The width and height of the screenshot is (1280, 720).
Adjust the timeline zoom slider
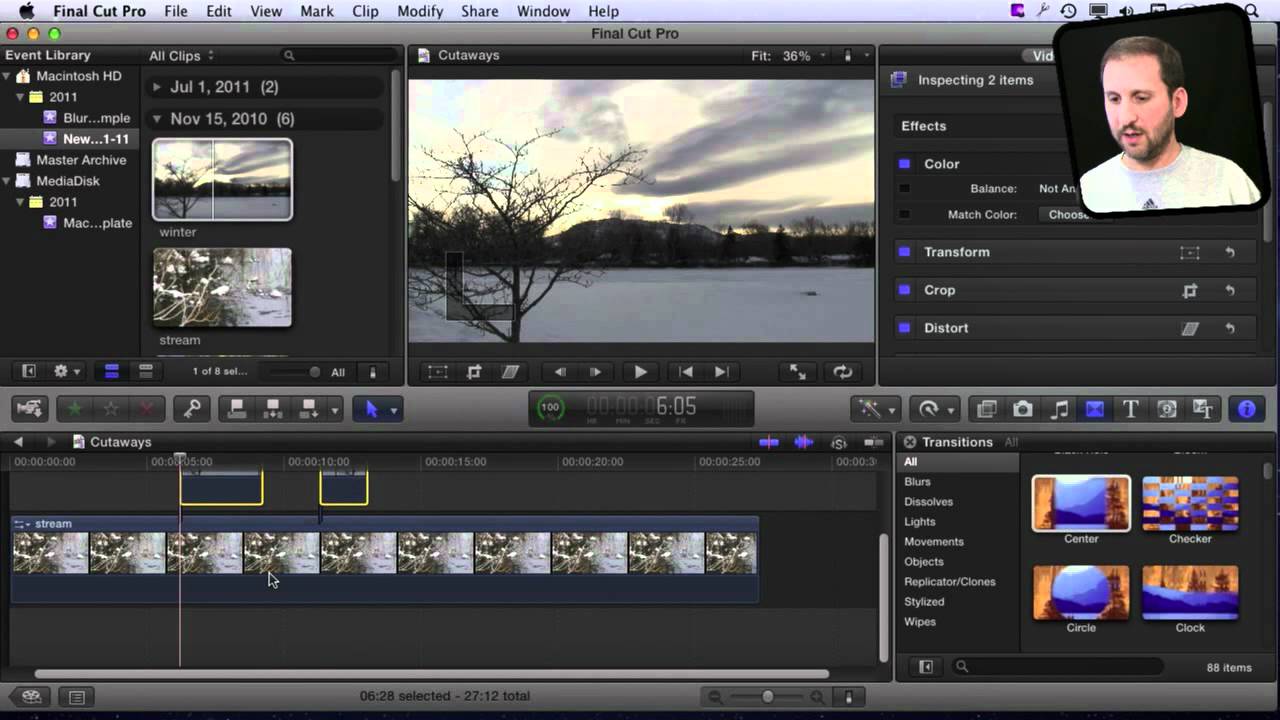coord(767,697)
